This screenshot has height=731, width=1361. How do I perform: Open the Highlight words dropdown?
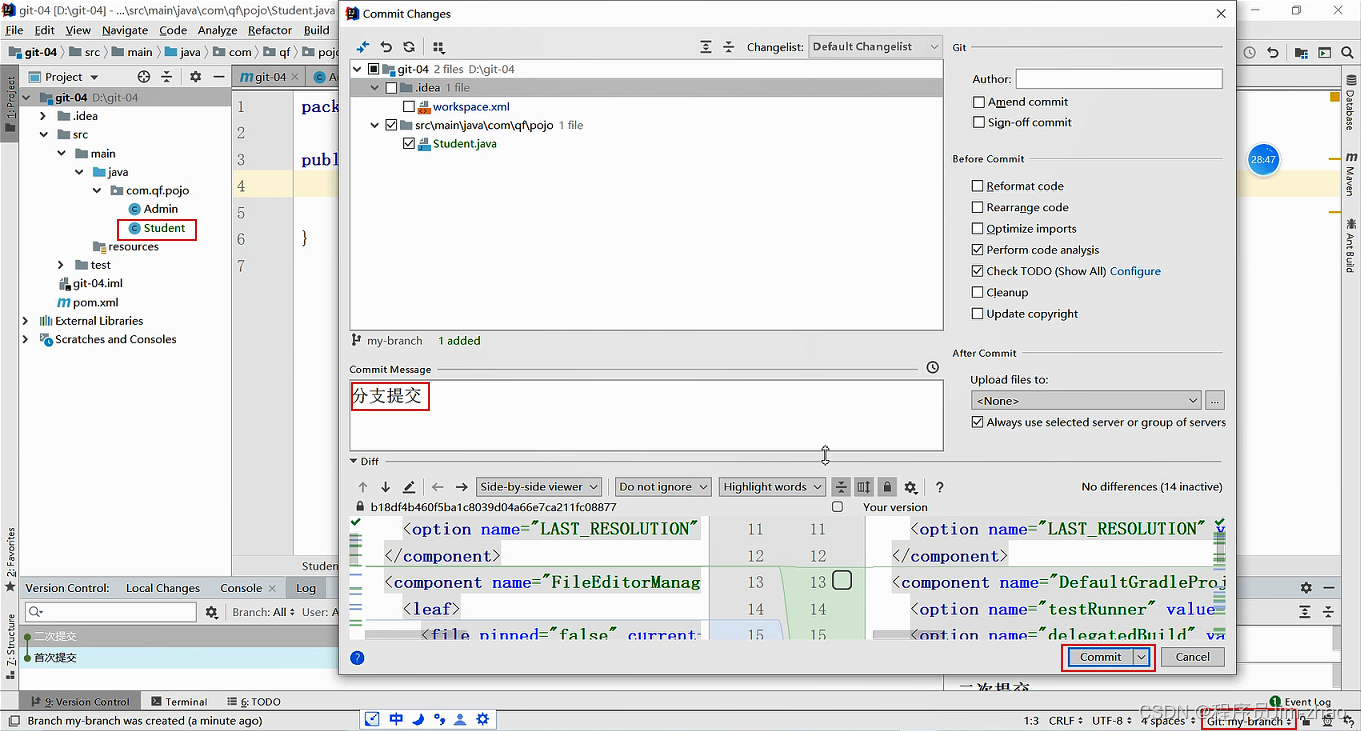tap(772, 487)
